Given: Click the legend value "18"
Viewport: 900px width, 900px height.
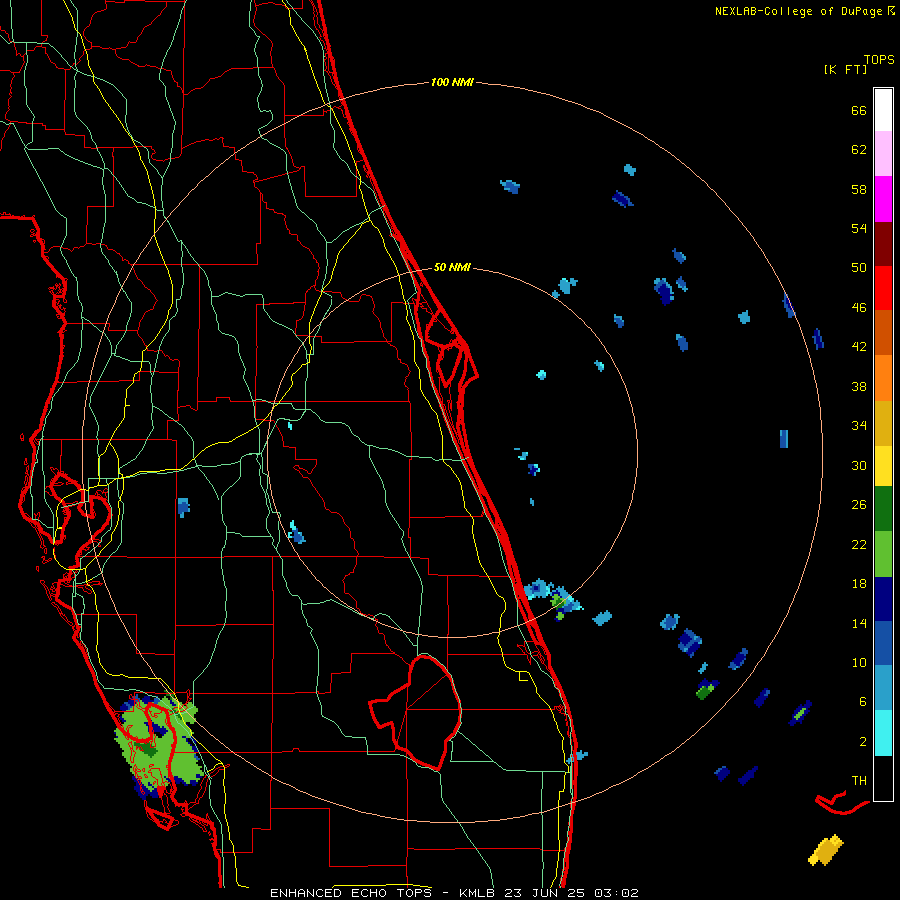Looking at the screenshot, I should (x=859, y=584).
